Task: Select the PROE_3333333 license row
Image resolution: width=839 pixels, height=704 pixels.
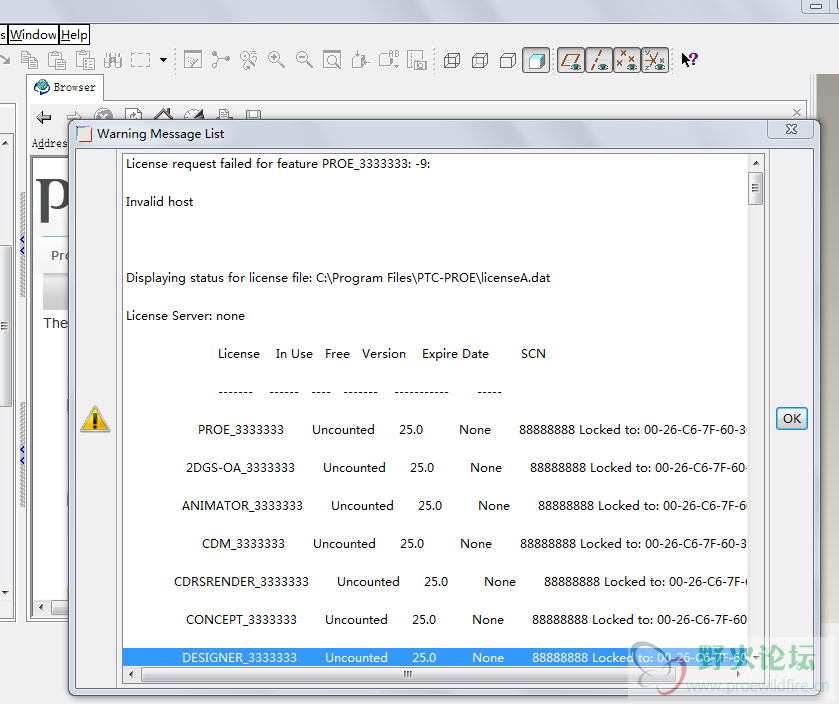Action: 435,430
